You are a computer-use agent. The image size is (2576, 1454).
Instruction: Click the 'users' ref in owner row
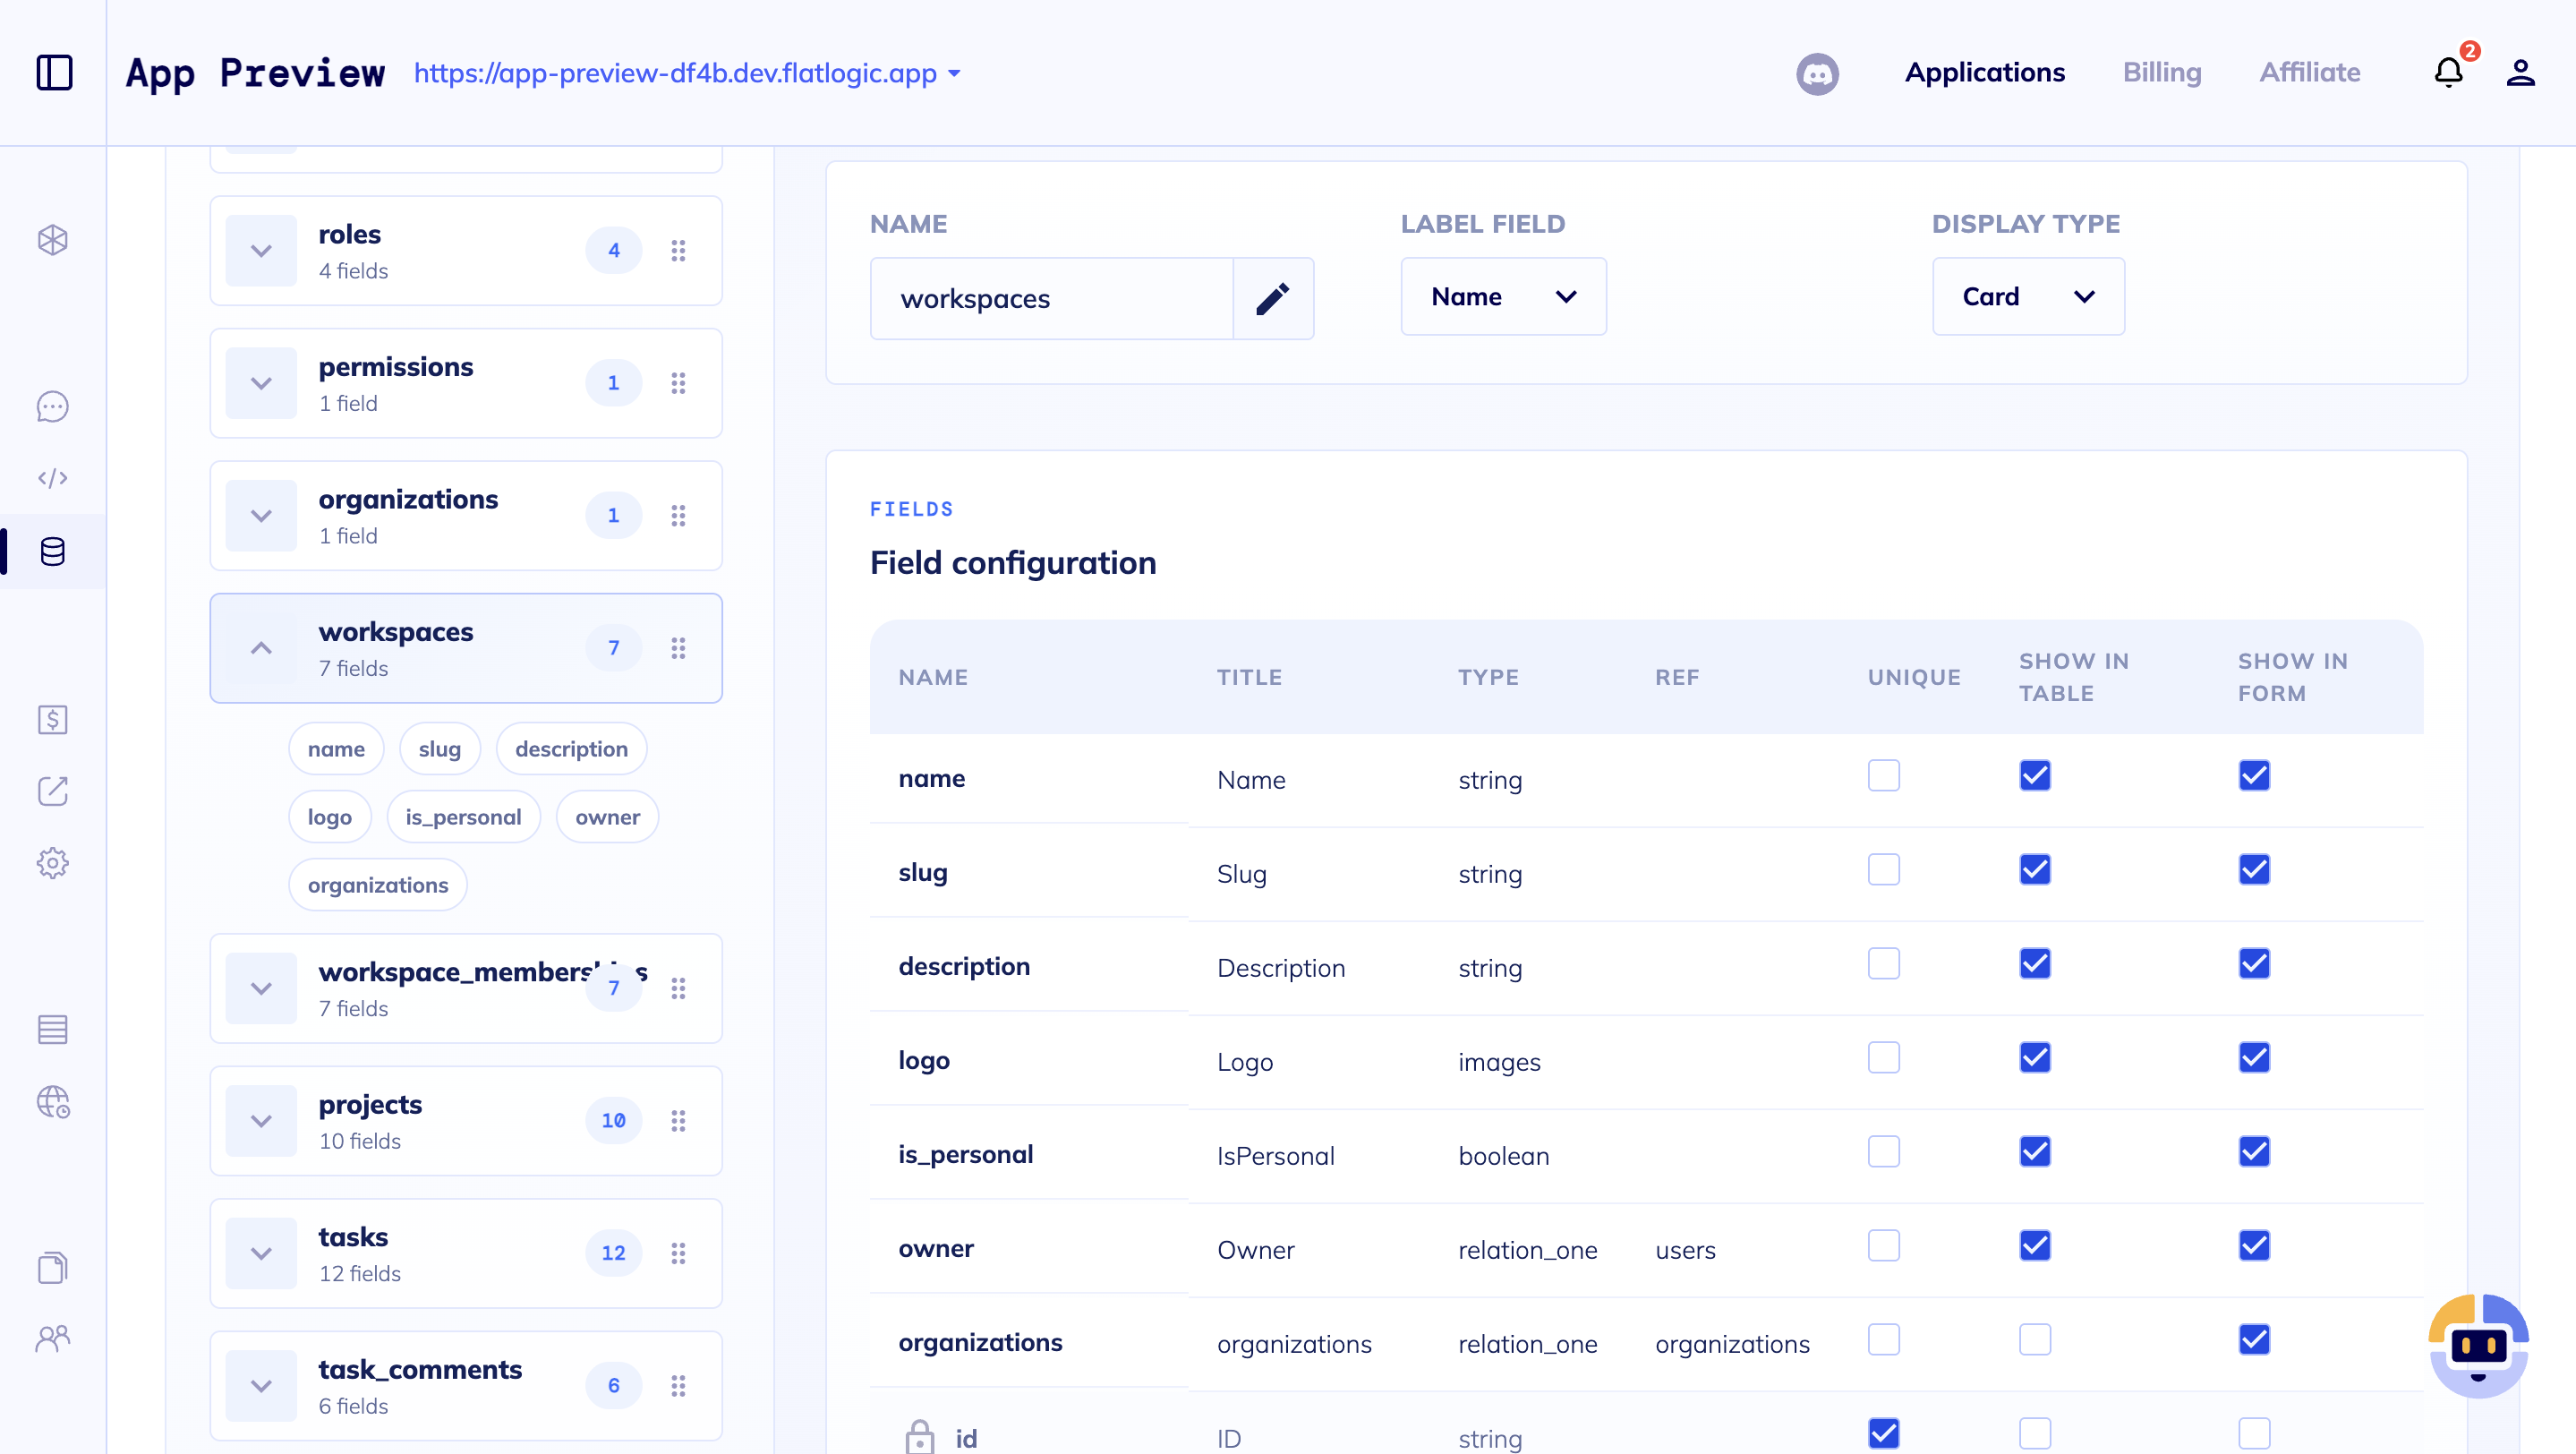(1685, 1250)
